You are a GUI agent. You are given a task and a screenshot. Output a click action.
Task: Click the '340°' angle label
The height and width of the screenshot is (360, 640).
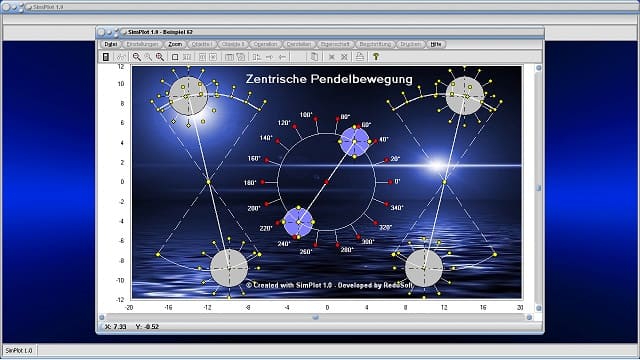397,208
